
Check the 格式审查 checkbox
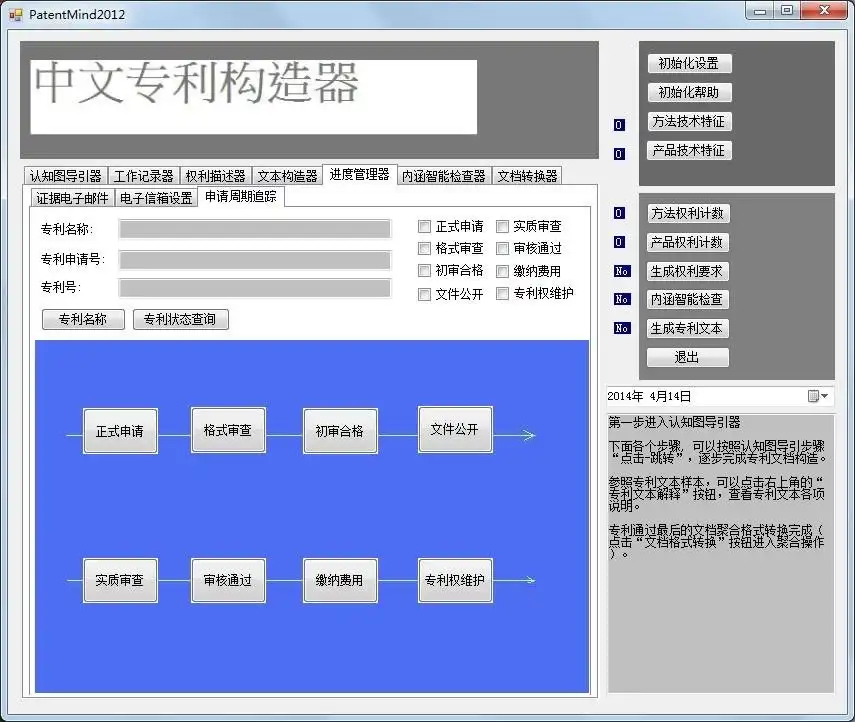424,248
